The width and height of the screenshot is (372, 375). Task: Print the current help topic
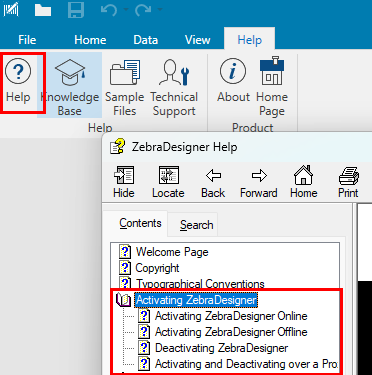pos(348,182)
